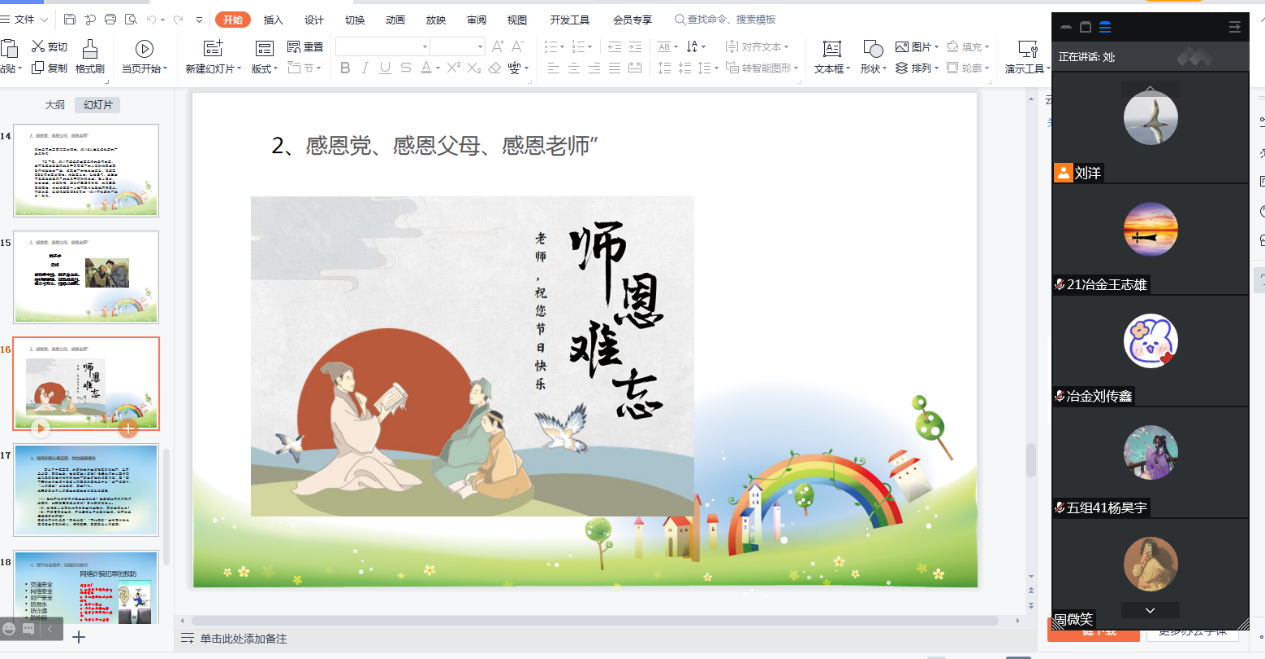This screenshot has height=659, width=1265.
Task: Activate the Format Painter (格式刷) brush
Action: coord(90,57)
